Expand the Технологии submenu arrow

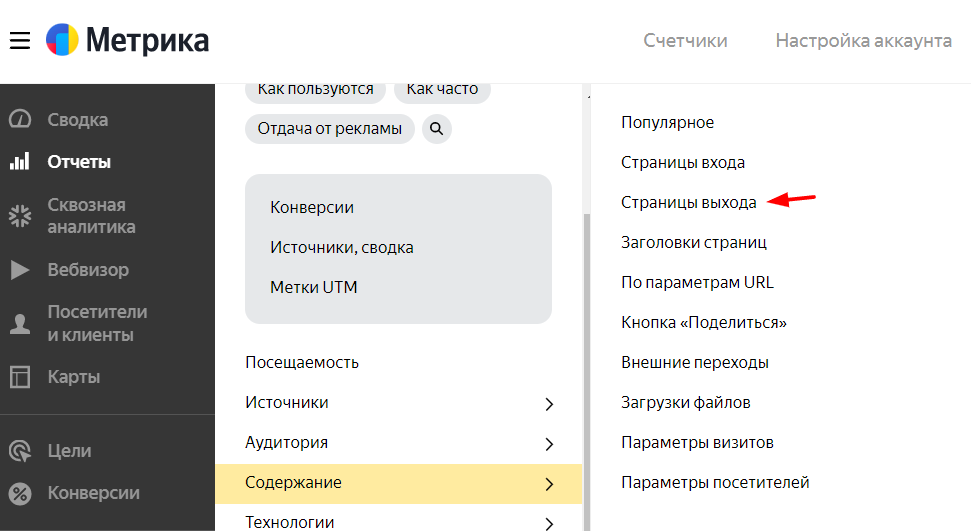[549, 523]
